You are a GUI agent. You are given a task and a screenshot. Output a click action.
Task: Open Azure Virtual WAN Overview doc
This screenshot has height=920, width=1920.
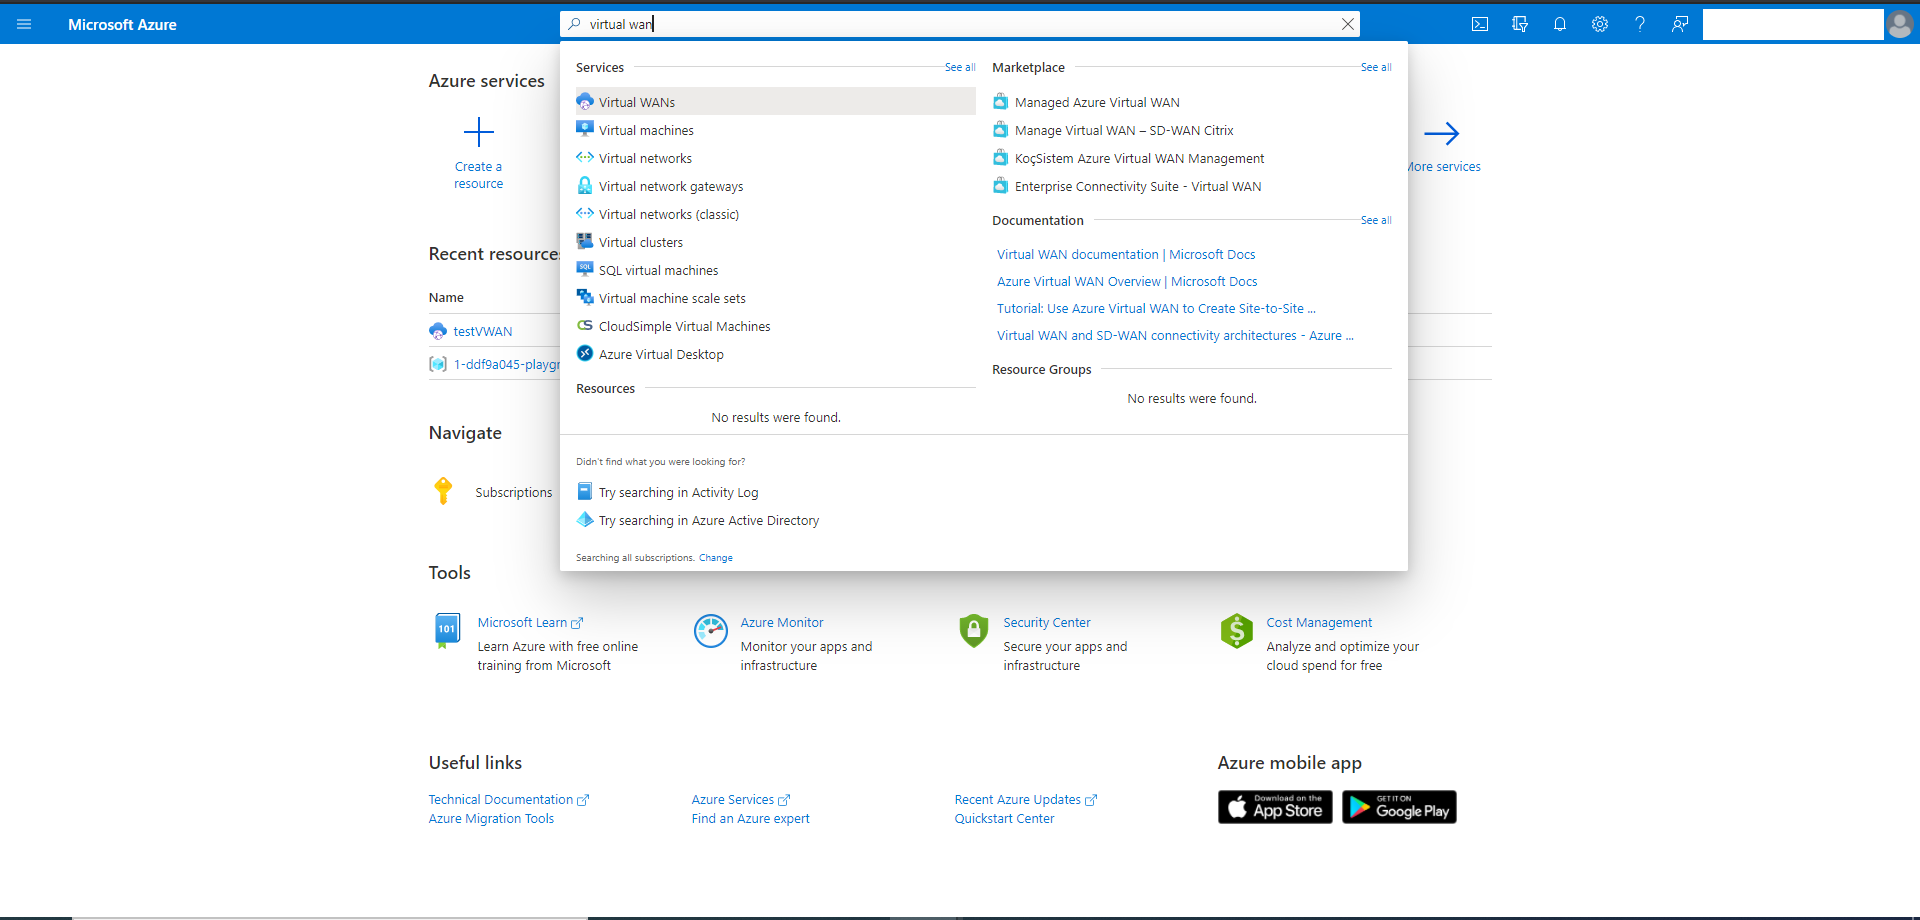coord(1127,282)
